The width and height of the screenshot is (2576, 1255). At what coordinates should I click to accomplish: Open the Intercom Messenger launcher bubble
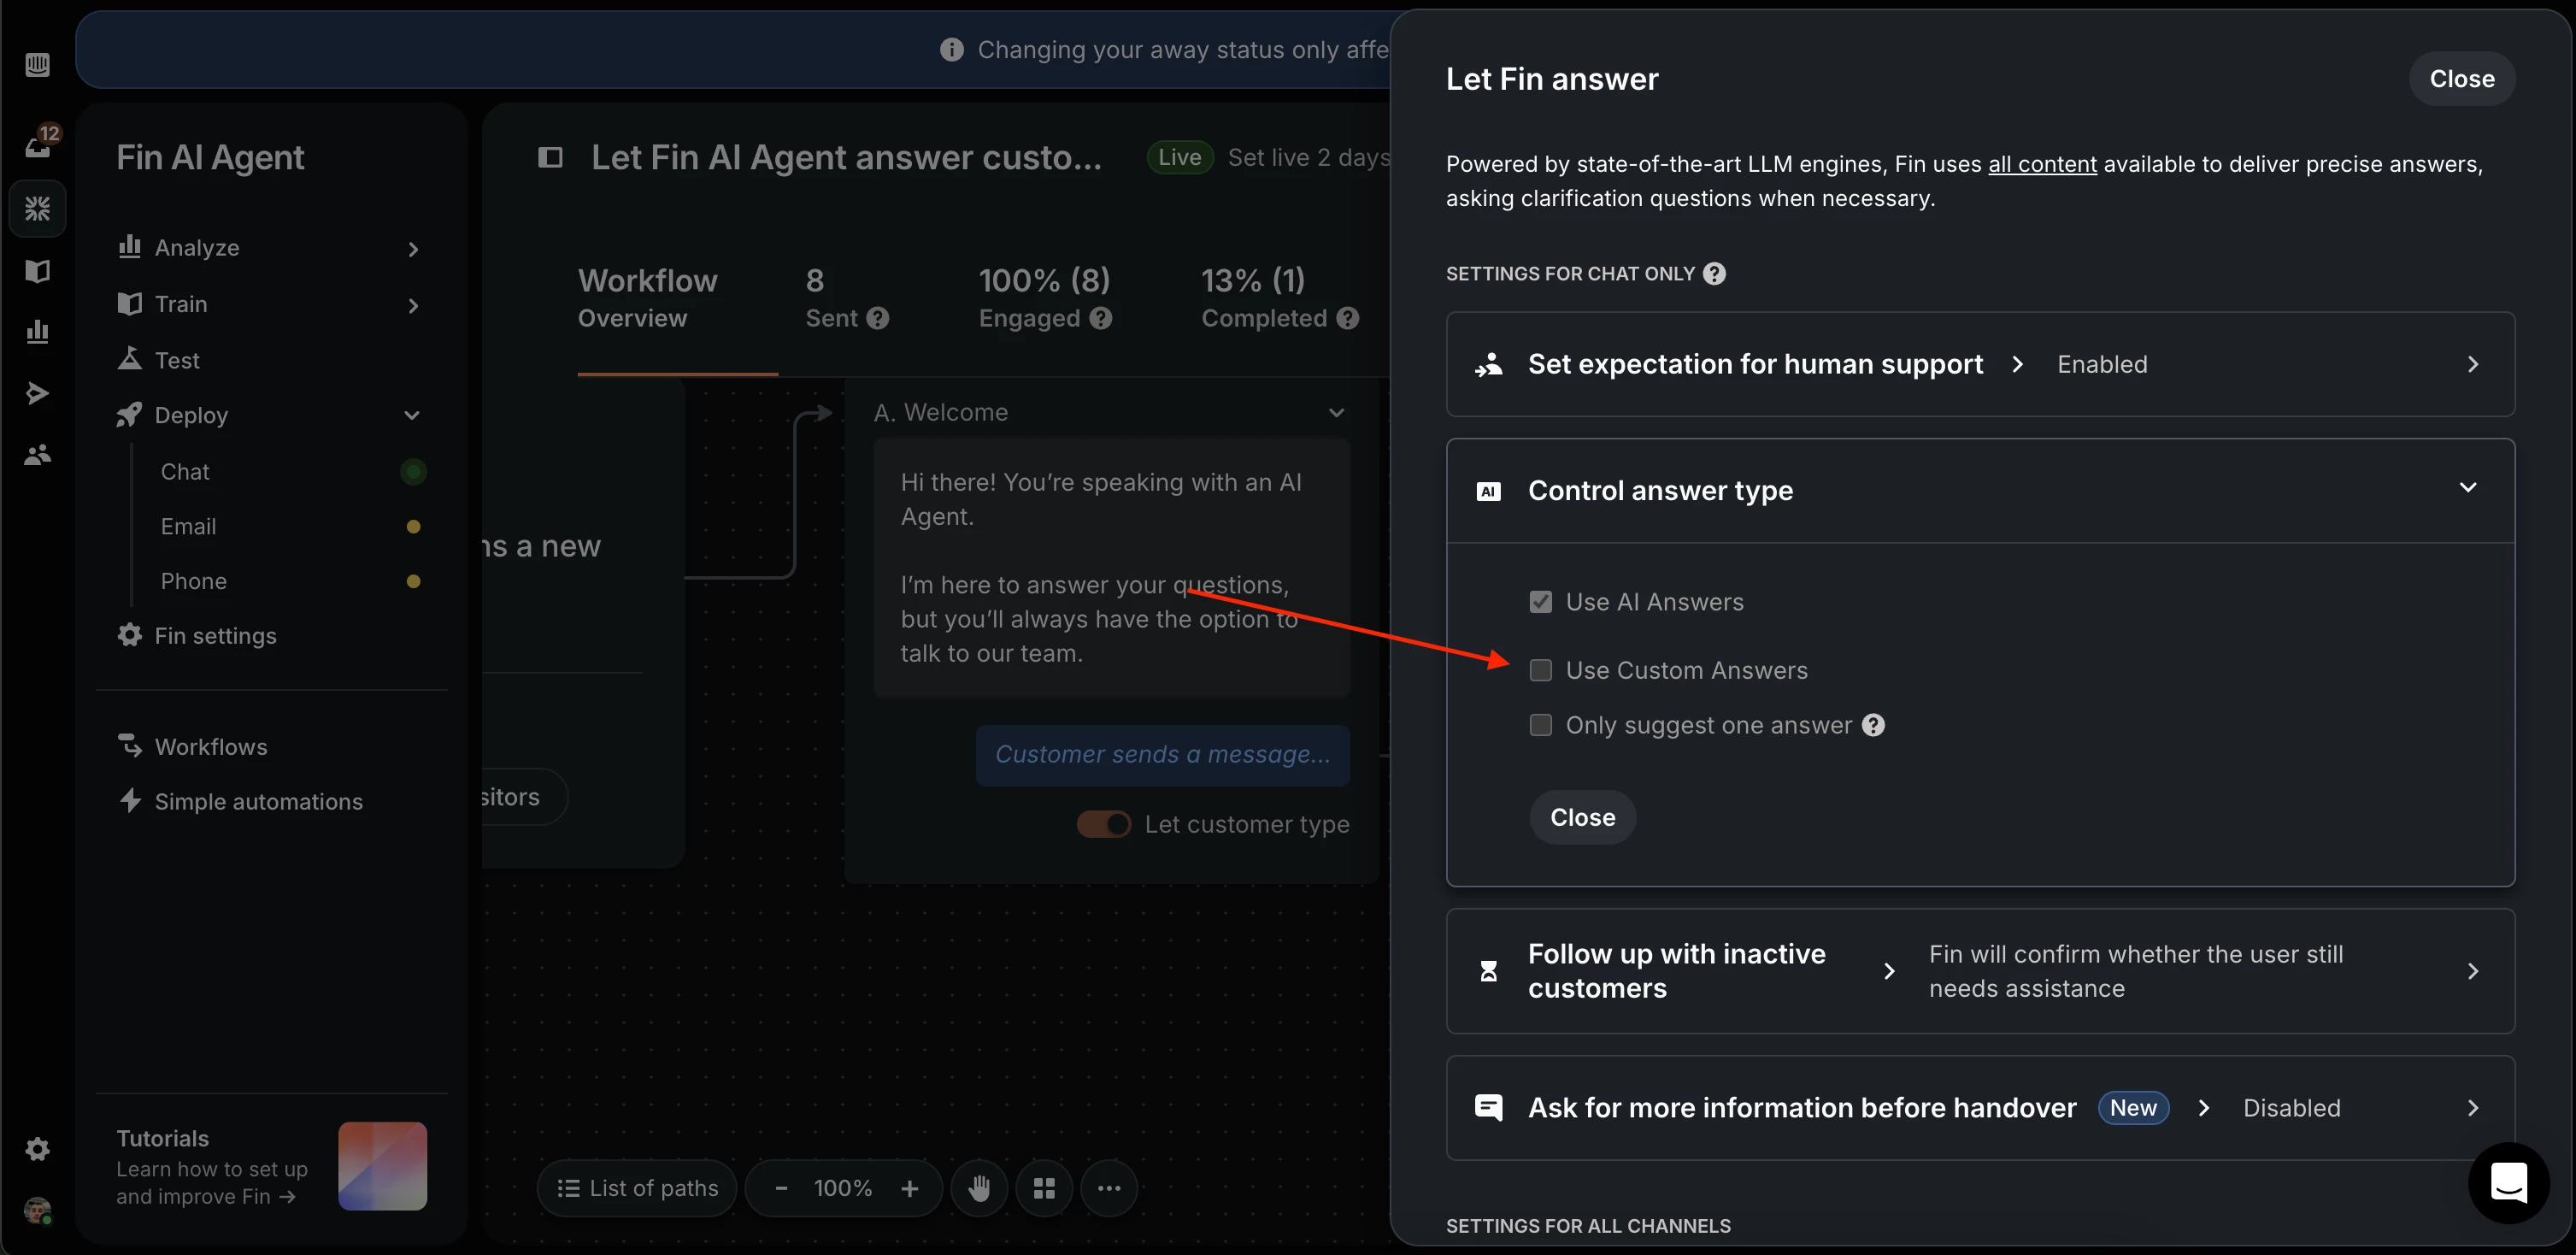click(2508, 1182)
